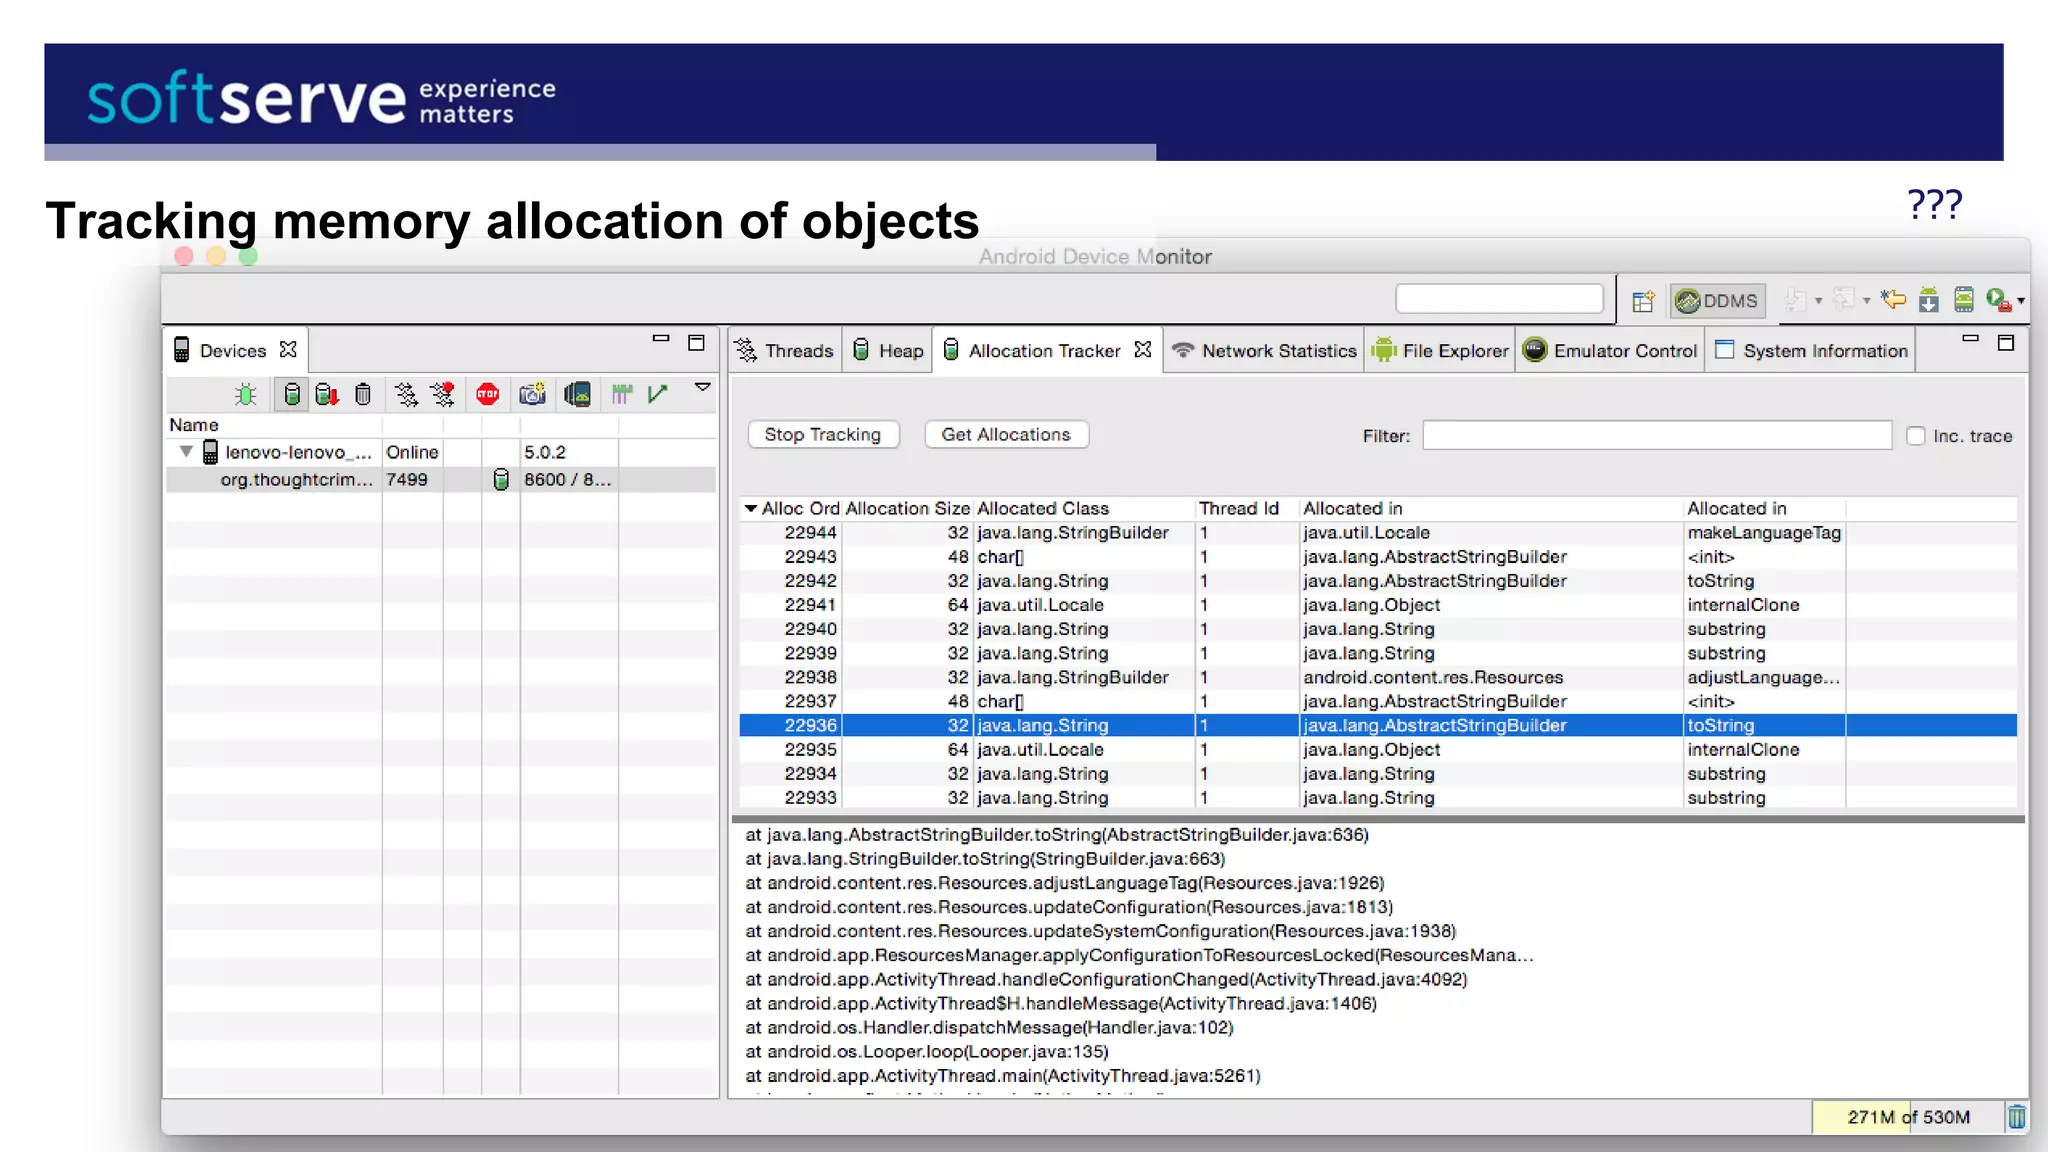This screenshot has height=1152, width=2048.
Task: Open Android SDK Manager download icon
Action: click(x=1929, y=299)
